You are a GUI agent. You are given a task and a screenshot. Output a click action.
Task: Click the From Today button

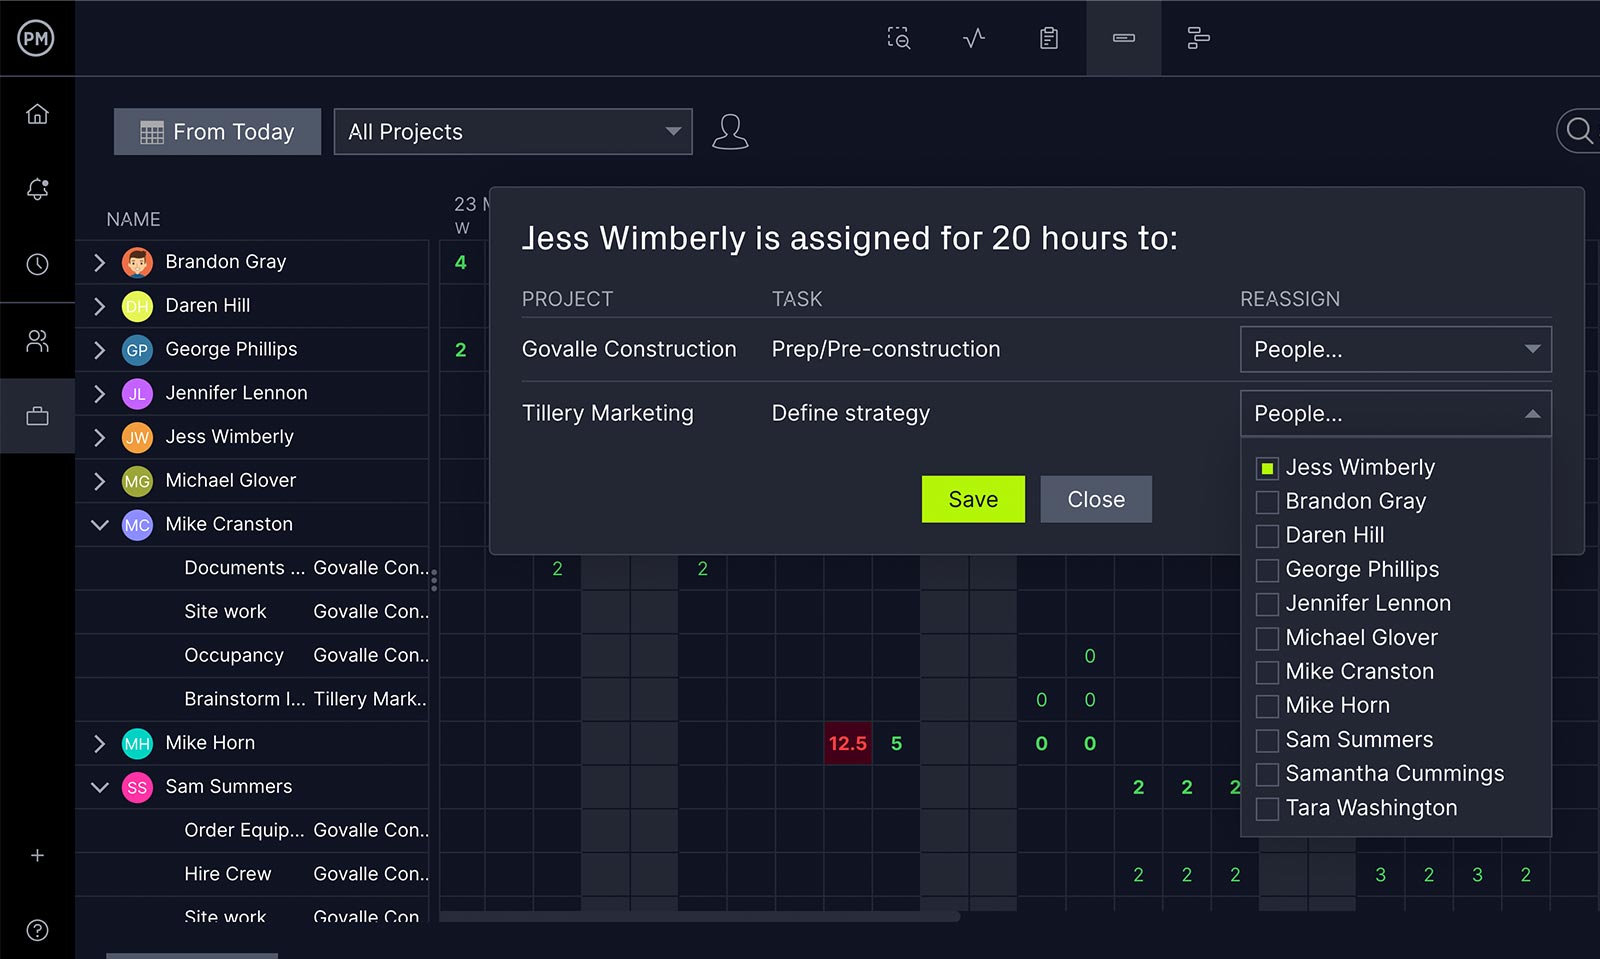(x=216, y=131)
